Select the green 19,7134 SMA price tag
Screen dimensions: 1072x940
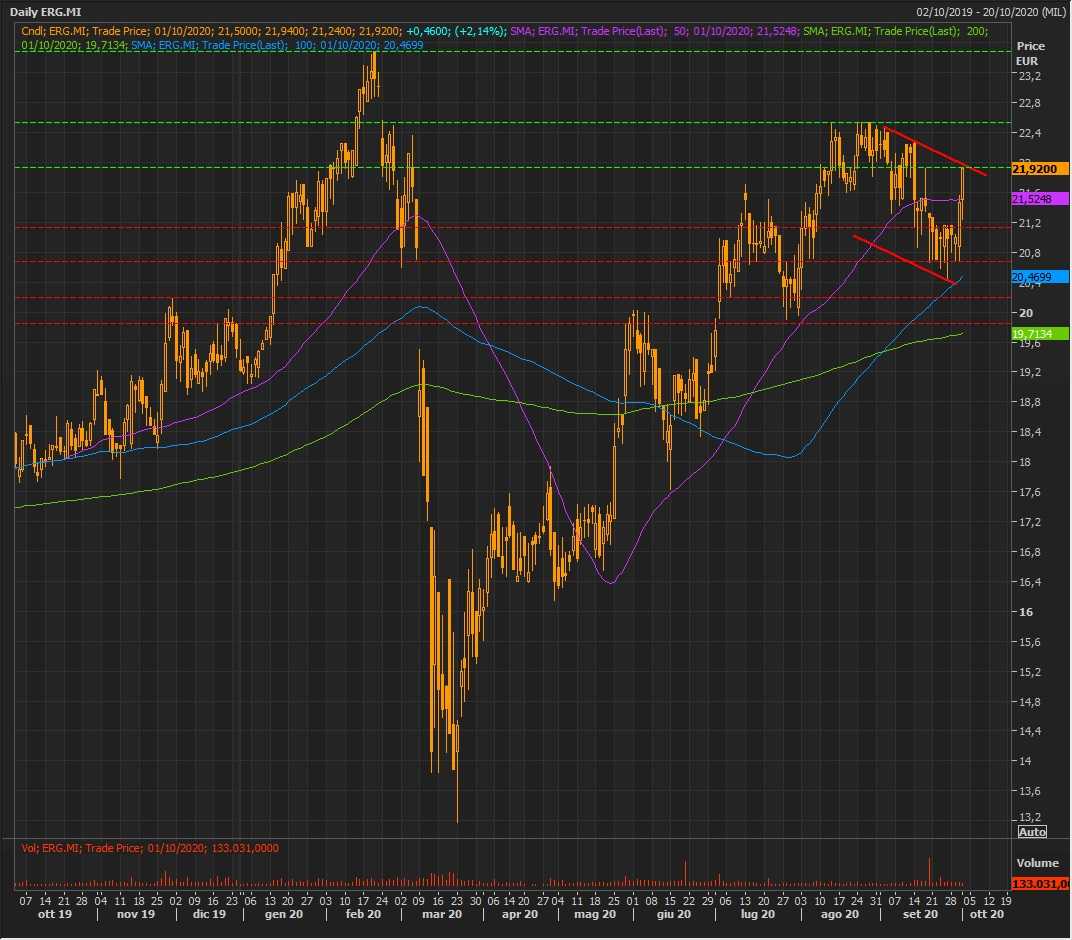[x=1034, y=333]
